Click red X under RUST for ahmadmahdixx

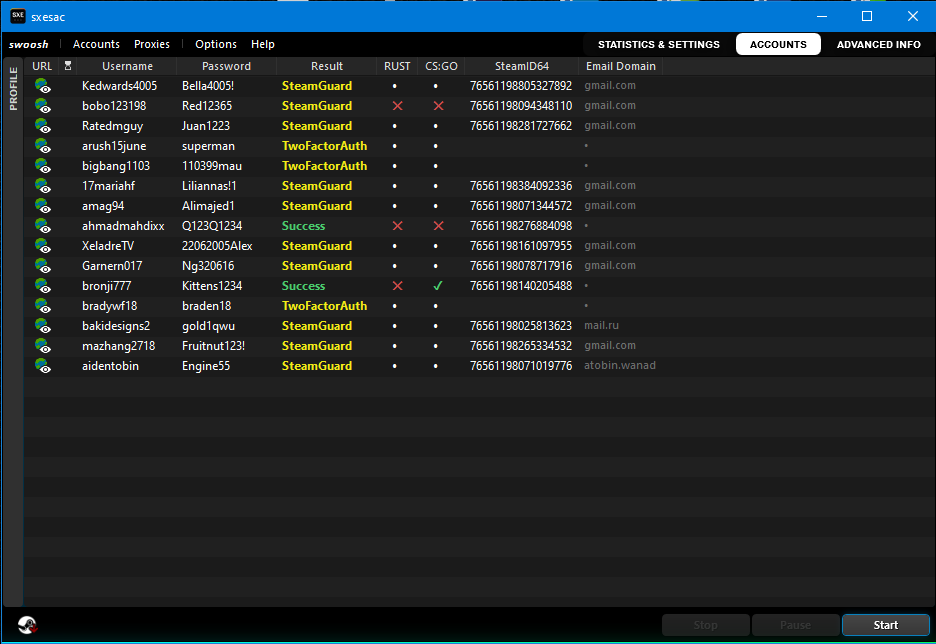pos(397,226)
